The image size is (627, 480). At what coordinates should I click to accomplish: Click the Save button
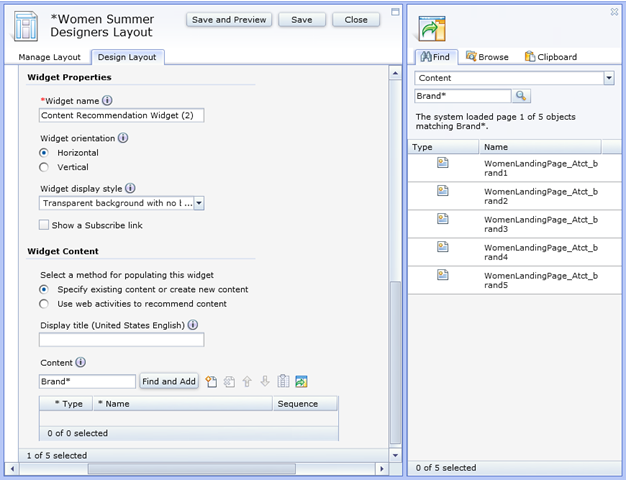coord(302,20)
